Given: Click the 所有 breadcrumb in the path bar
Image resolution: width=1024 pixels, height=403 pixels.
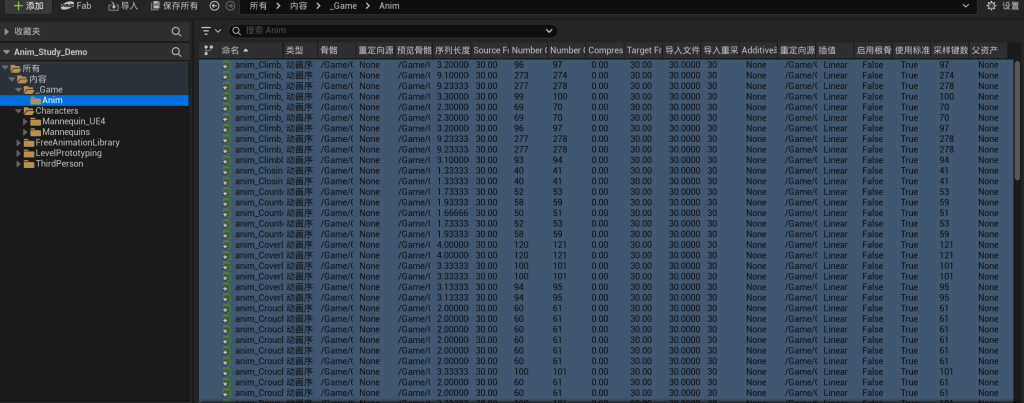Looking at the screenshot, I should (x=259, y=6).
